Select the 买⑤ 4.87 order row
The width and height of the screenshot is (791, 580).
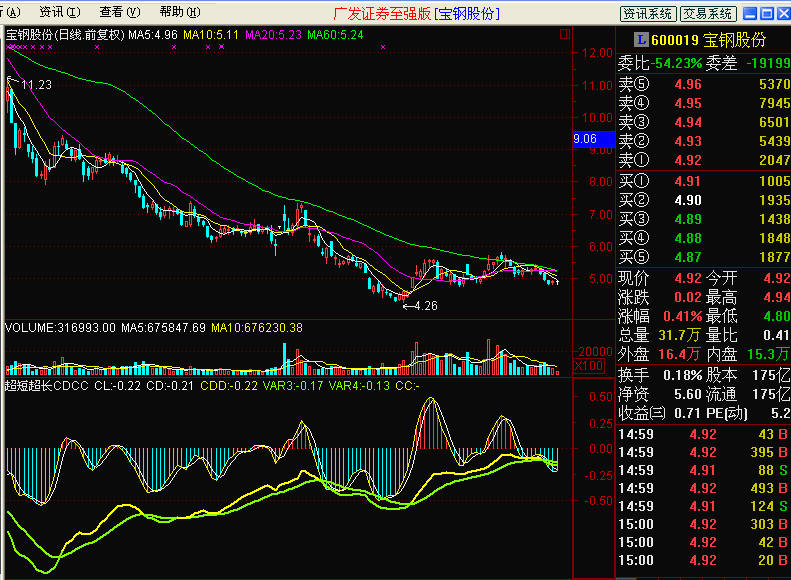(x=704, y=257)
